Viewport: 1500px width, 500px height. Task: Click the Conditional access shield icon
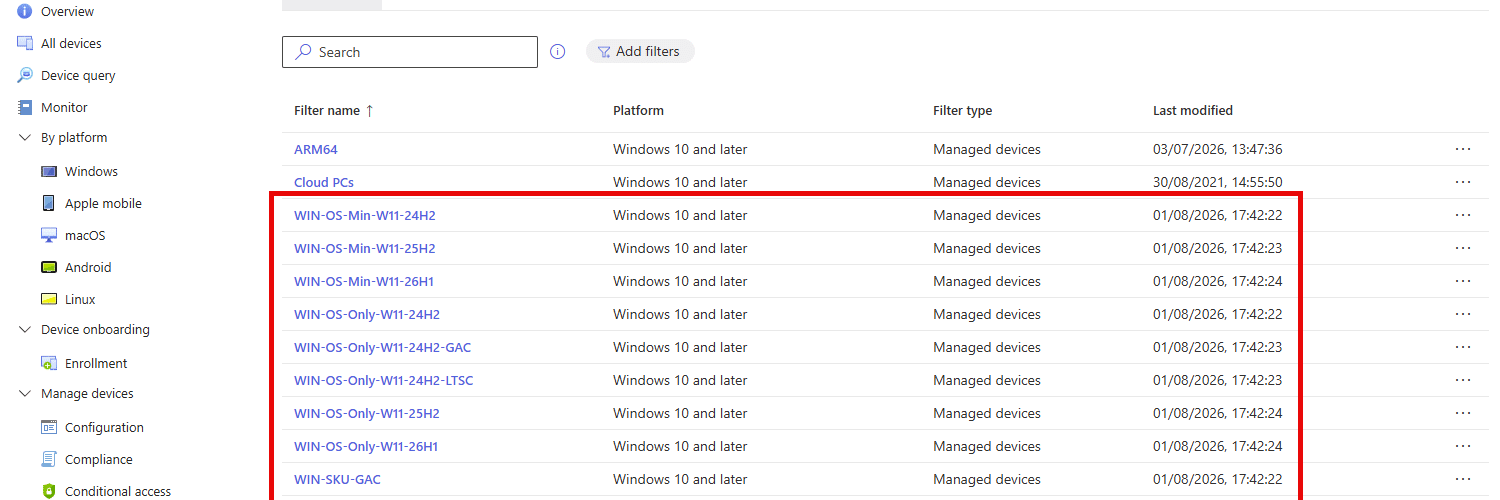pyautogui.click(x=49, y=491)
